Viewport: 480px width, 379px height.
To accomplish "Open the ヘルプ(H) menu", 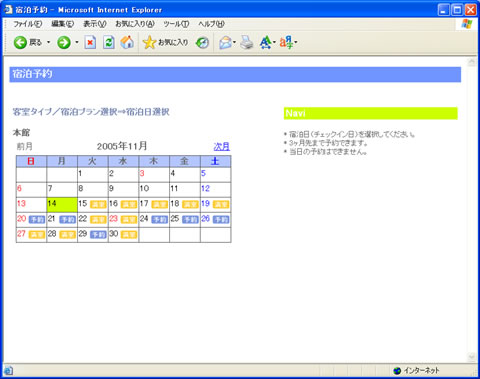I will pos(211,24).
